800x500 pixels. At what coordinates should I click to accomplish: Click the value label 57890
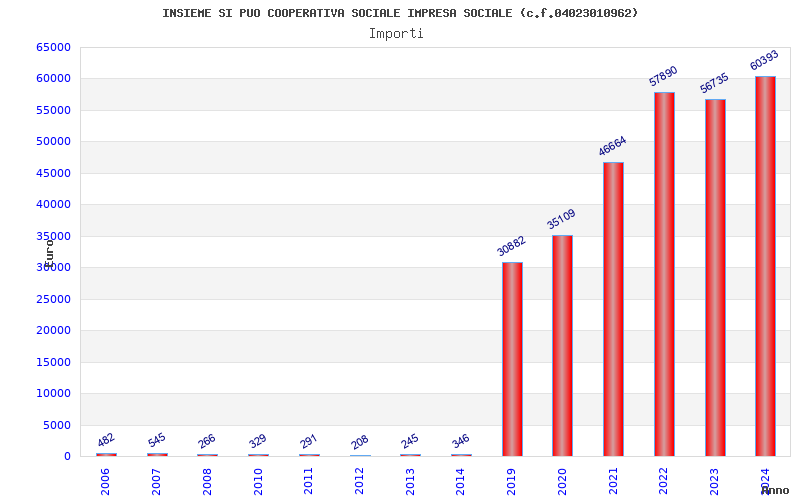pos(663,76)
